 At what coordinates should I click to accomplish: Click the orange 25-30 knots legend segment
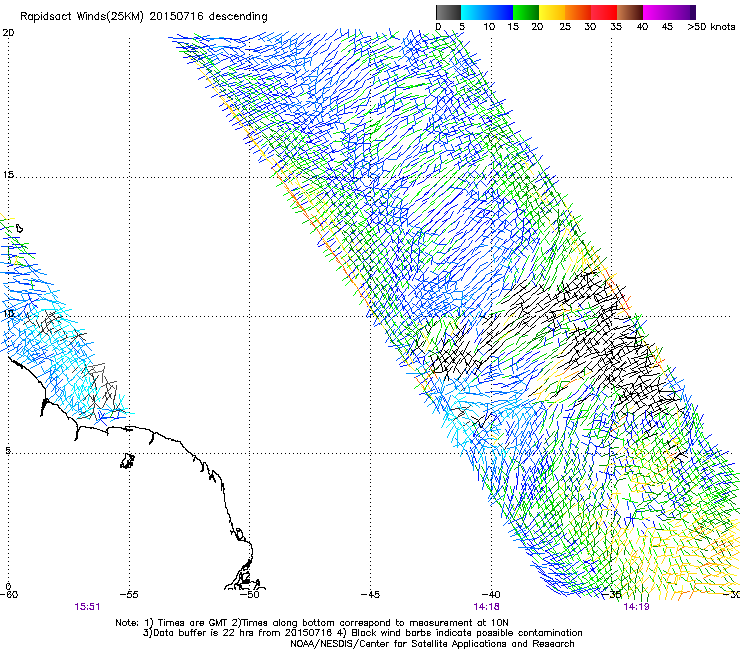(578, 12)
